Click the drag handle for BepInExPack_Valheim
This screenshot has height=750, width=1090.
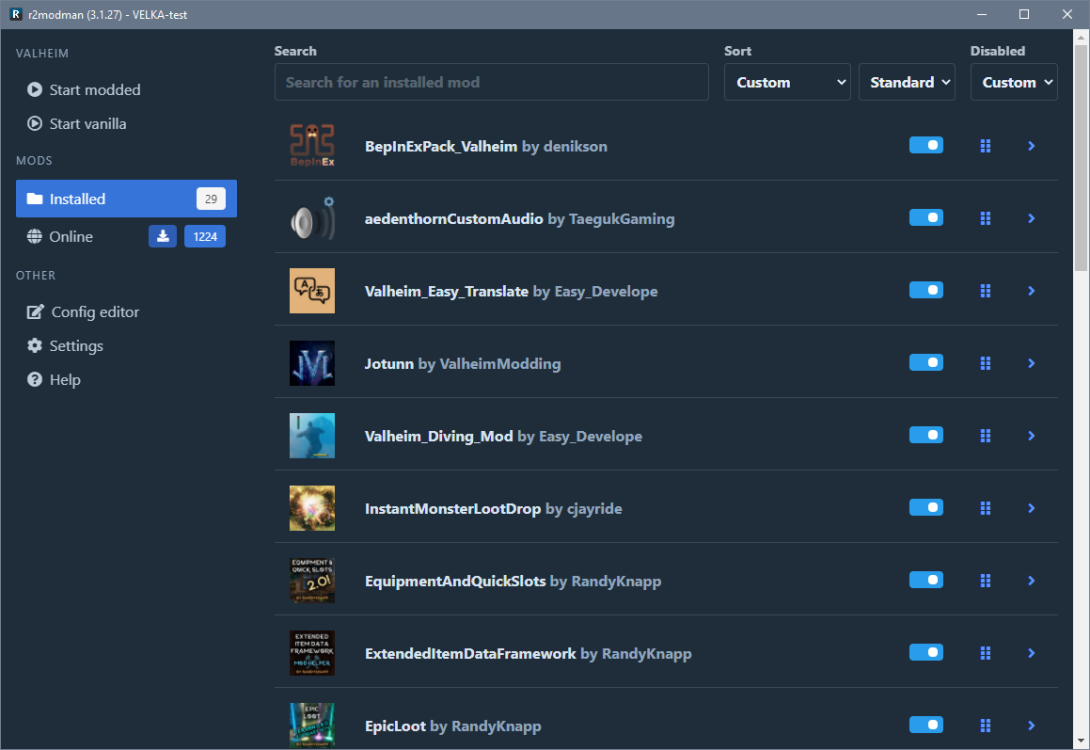[985, 146]
